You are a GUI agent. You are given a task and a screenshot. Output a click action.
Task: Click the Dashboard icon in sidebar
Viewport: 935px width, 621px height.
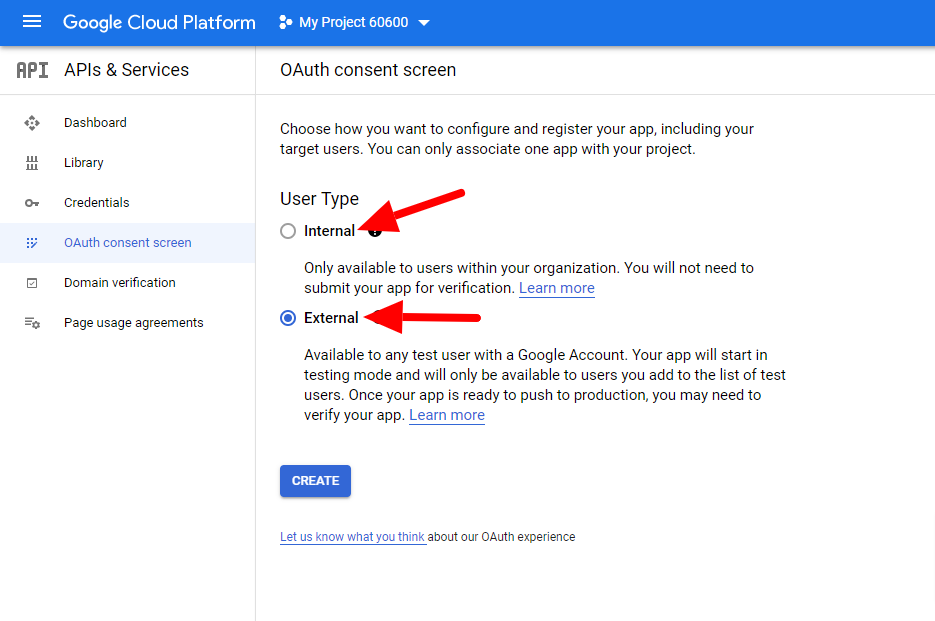click(32, 123)
